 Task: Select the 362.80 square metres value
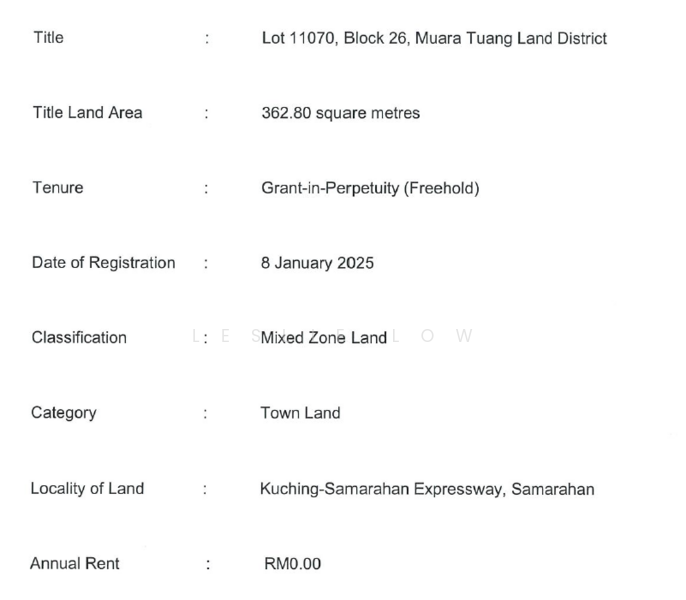340,113
